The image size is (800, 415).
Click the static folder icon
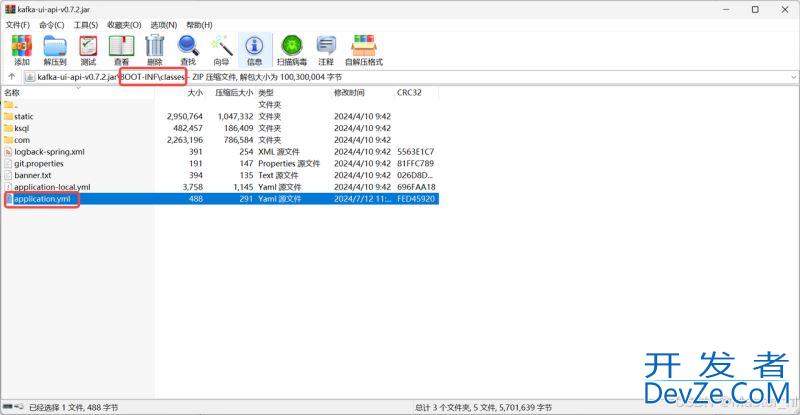coord(8,116)
